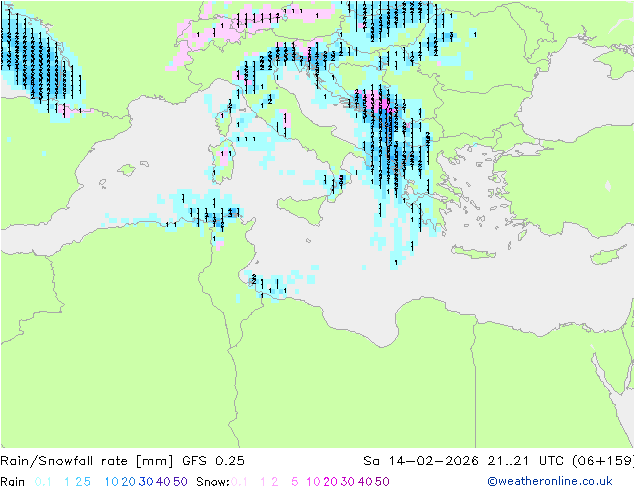
Task: Click the 'Rain' legend label
Action: click(x=13, y=482)
